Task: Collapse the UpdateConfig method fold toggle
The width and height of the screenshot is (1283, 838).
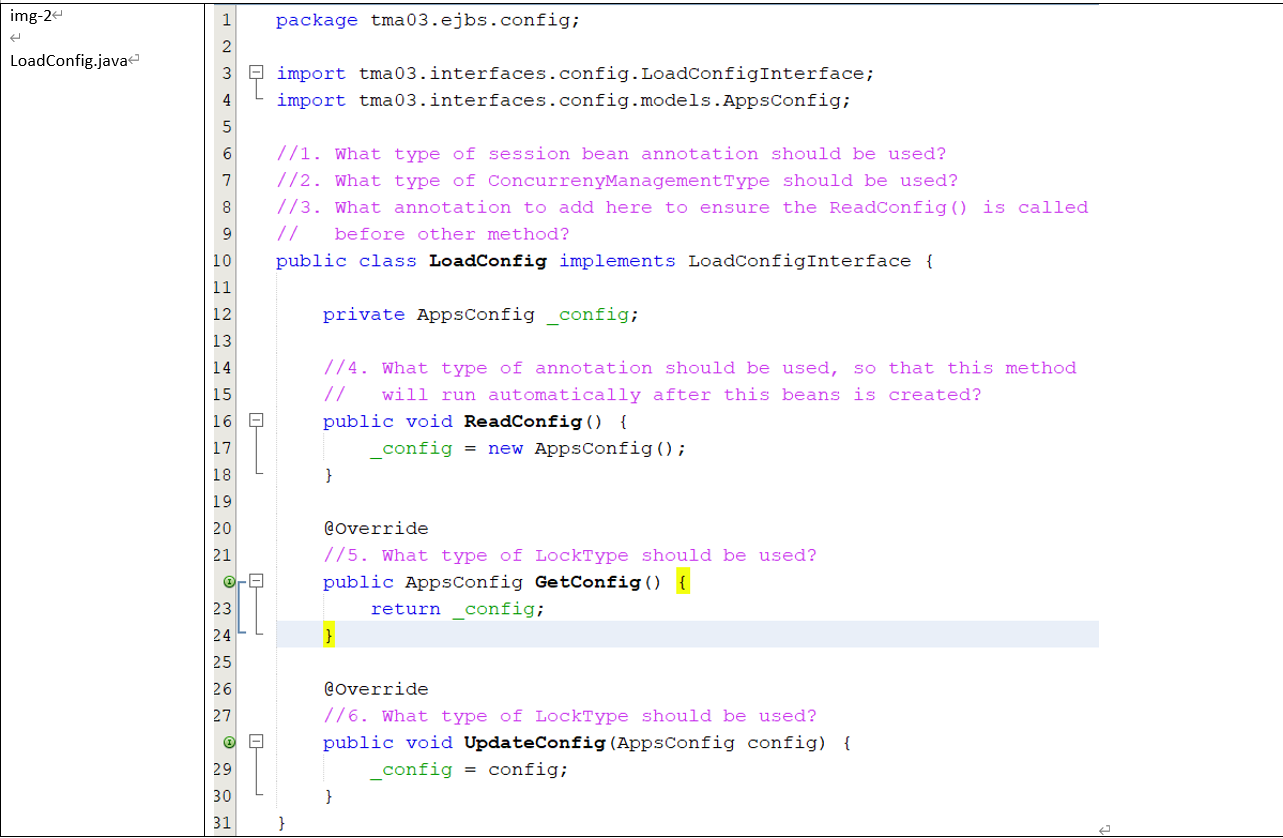Action: pyautogui.click(x=256, y=742)
